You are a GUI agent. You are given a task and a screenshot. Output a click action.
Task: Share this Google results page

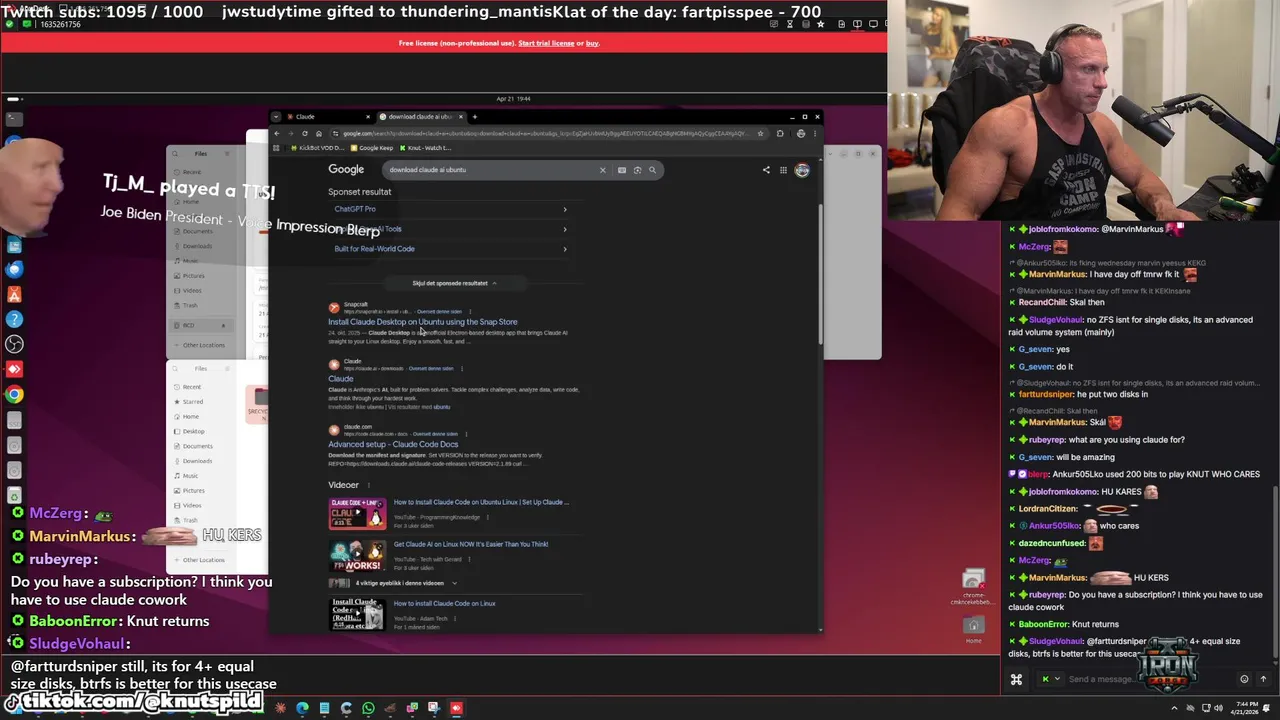766,170
